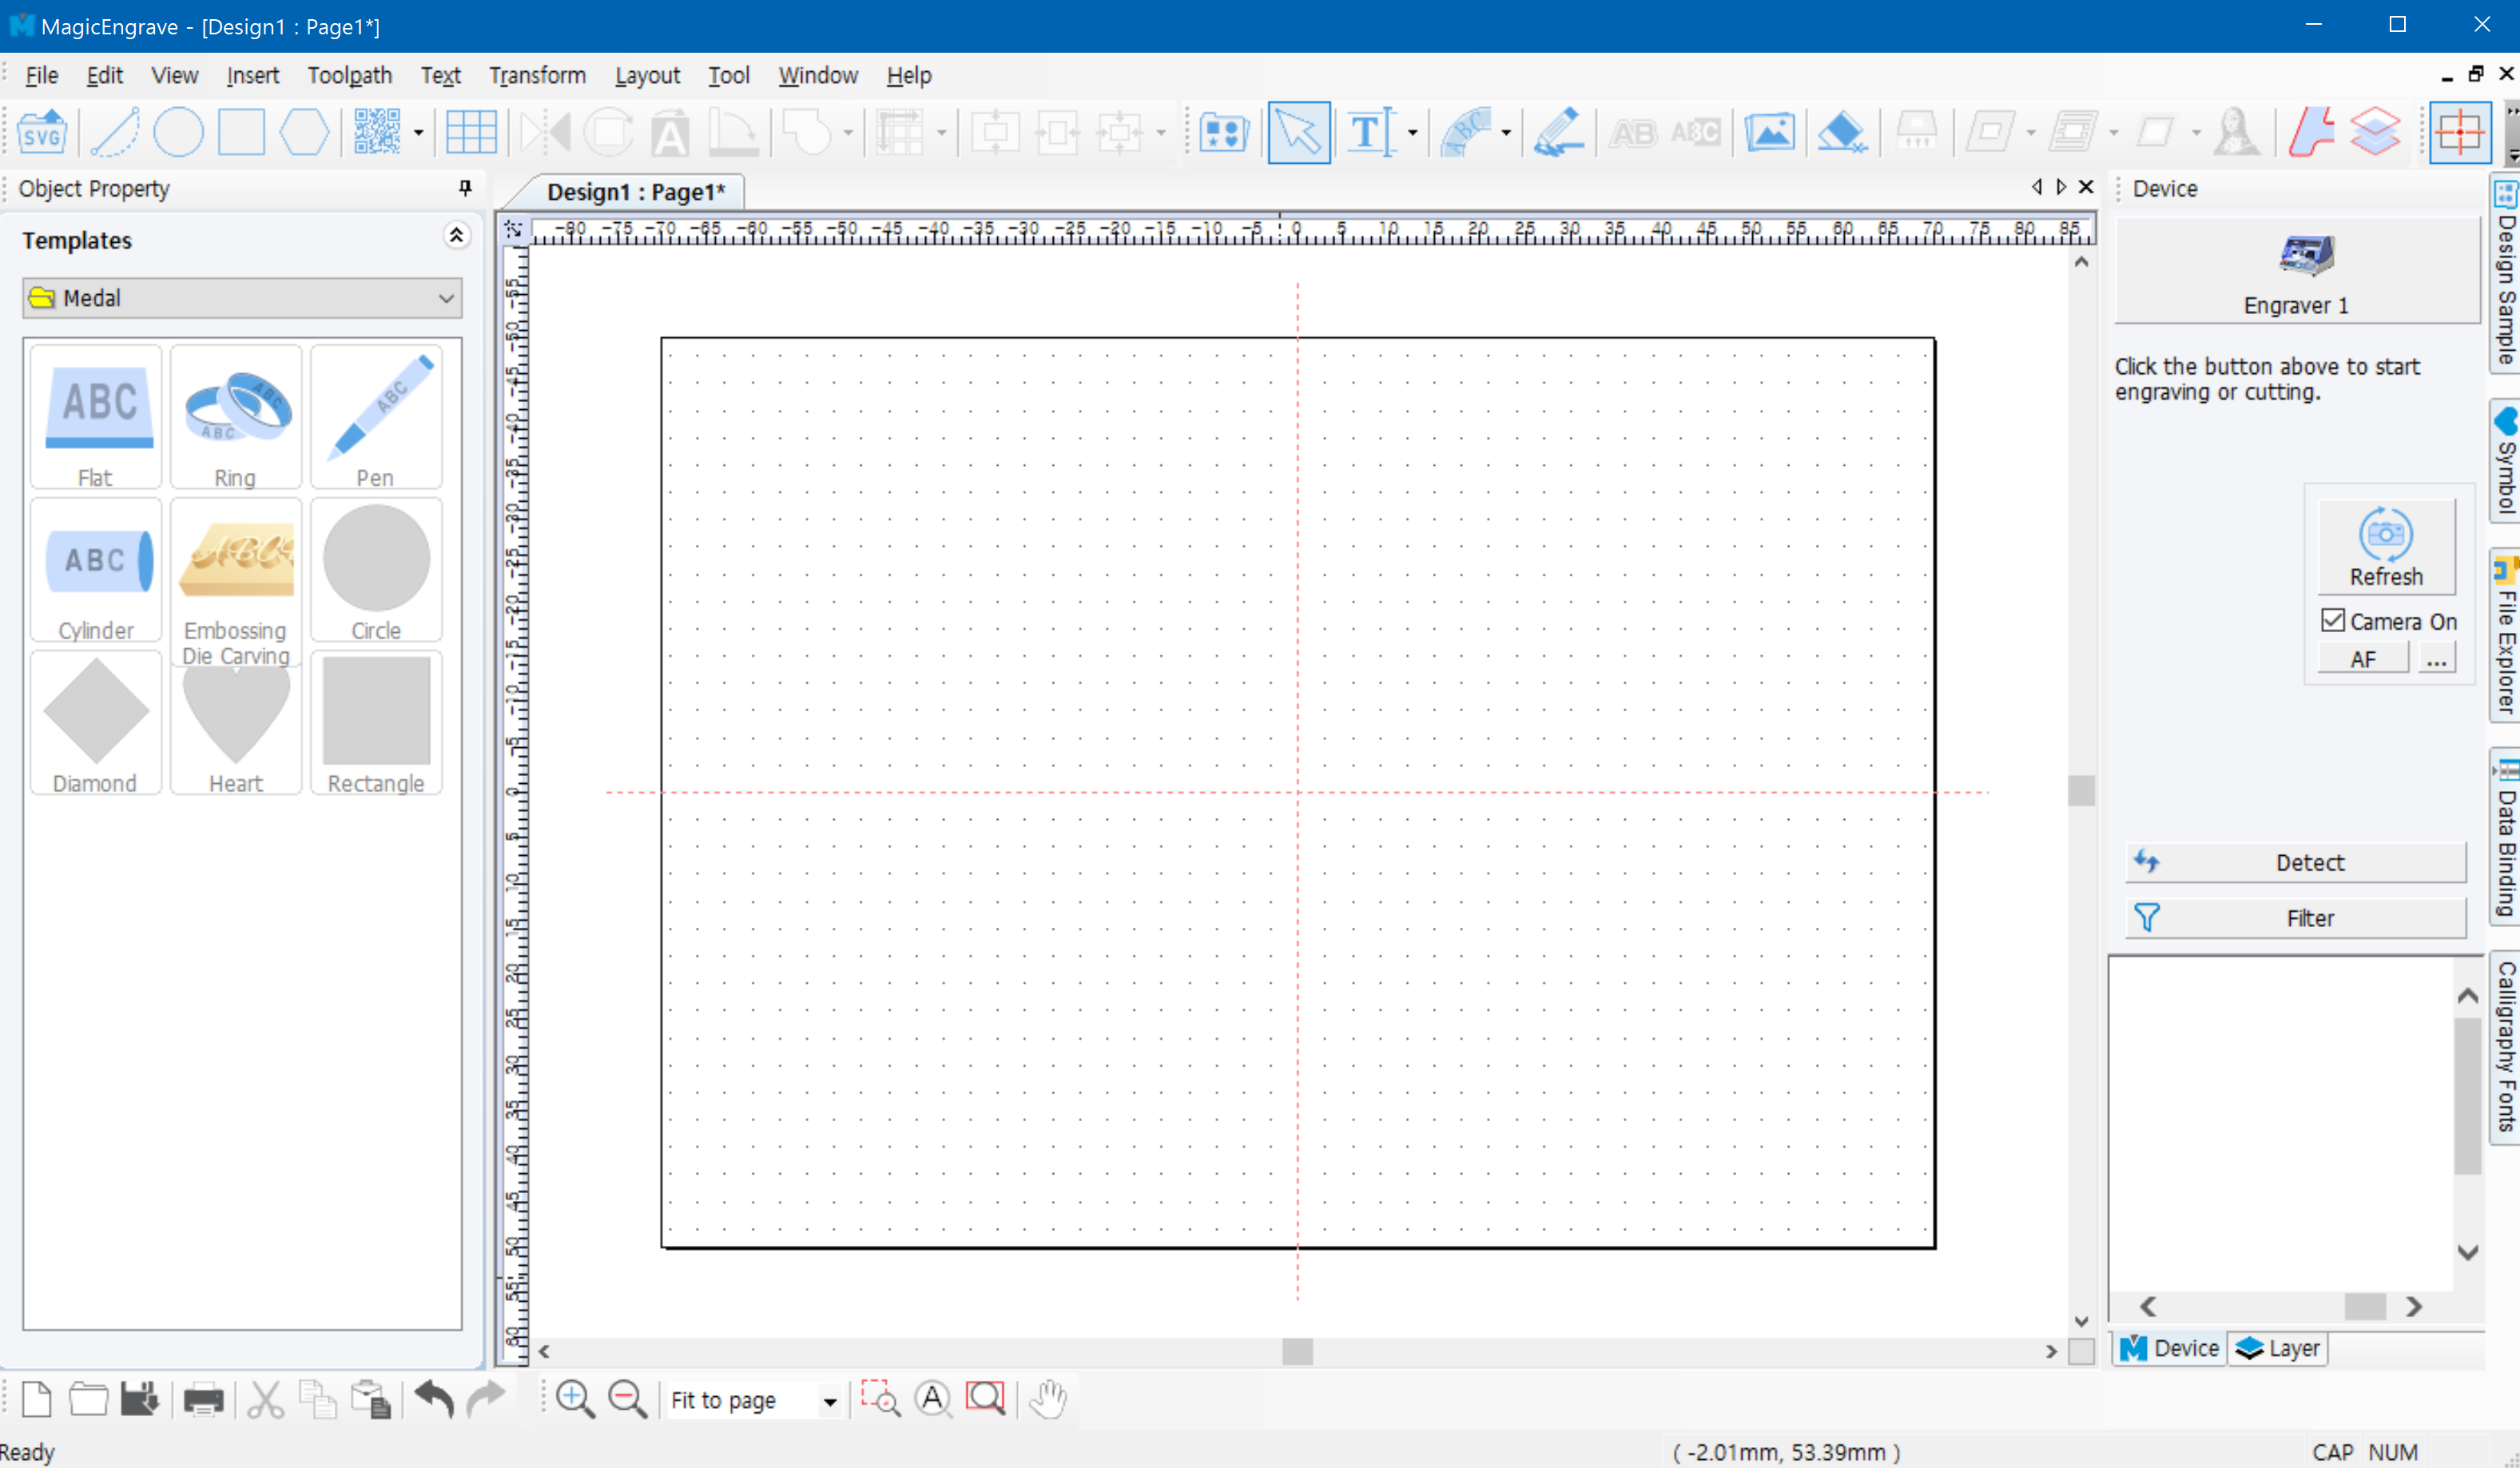
Task: Open the Calligraphy Fonts side tab
Action: 2505,1046
